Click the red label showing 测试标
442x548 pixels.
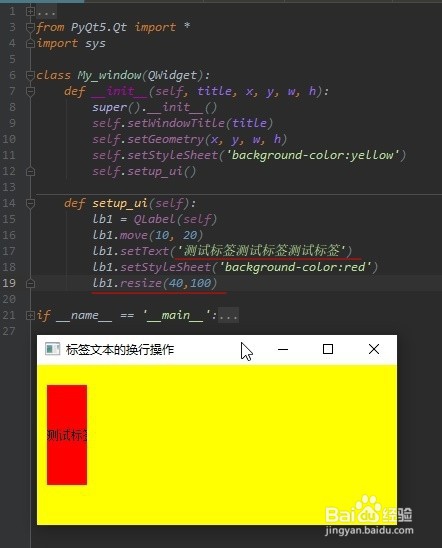click(67, 435)
